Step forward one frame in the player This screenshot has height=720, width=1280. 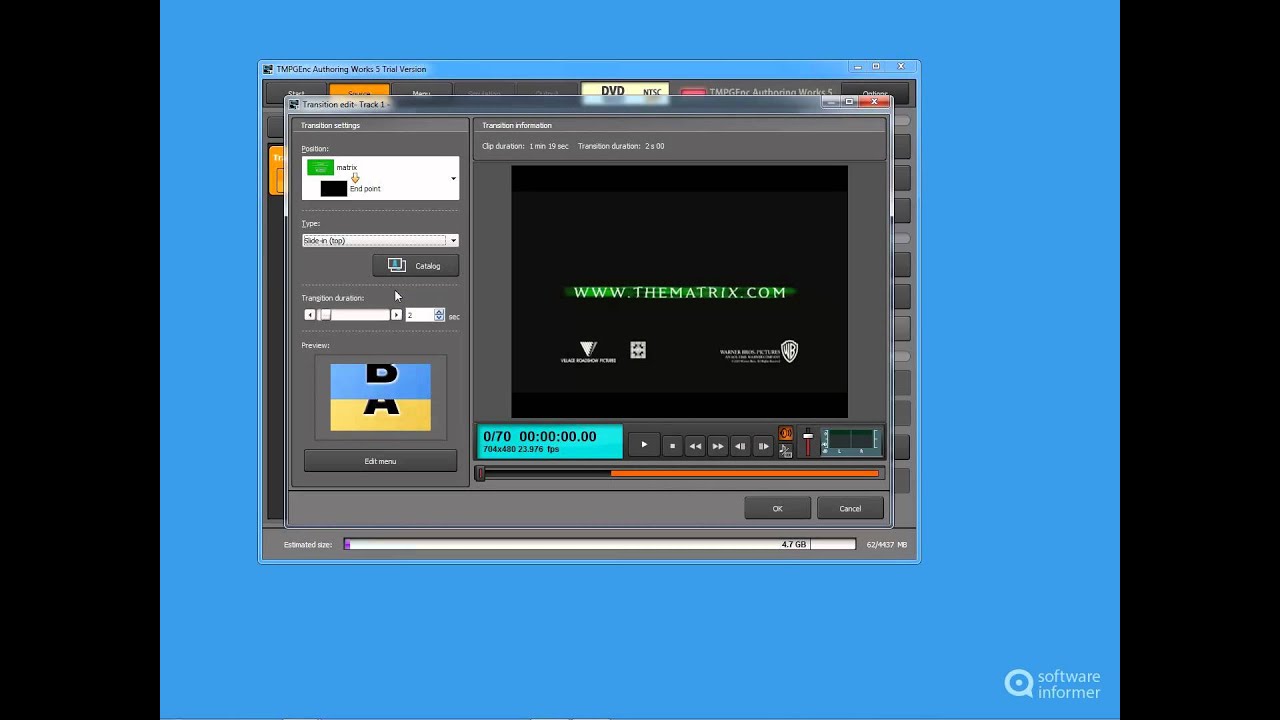pyautogui.click(x=763, y=446)
